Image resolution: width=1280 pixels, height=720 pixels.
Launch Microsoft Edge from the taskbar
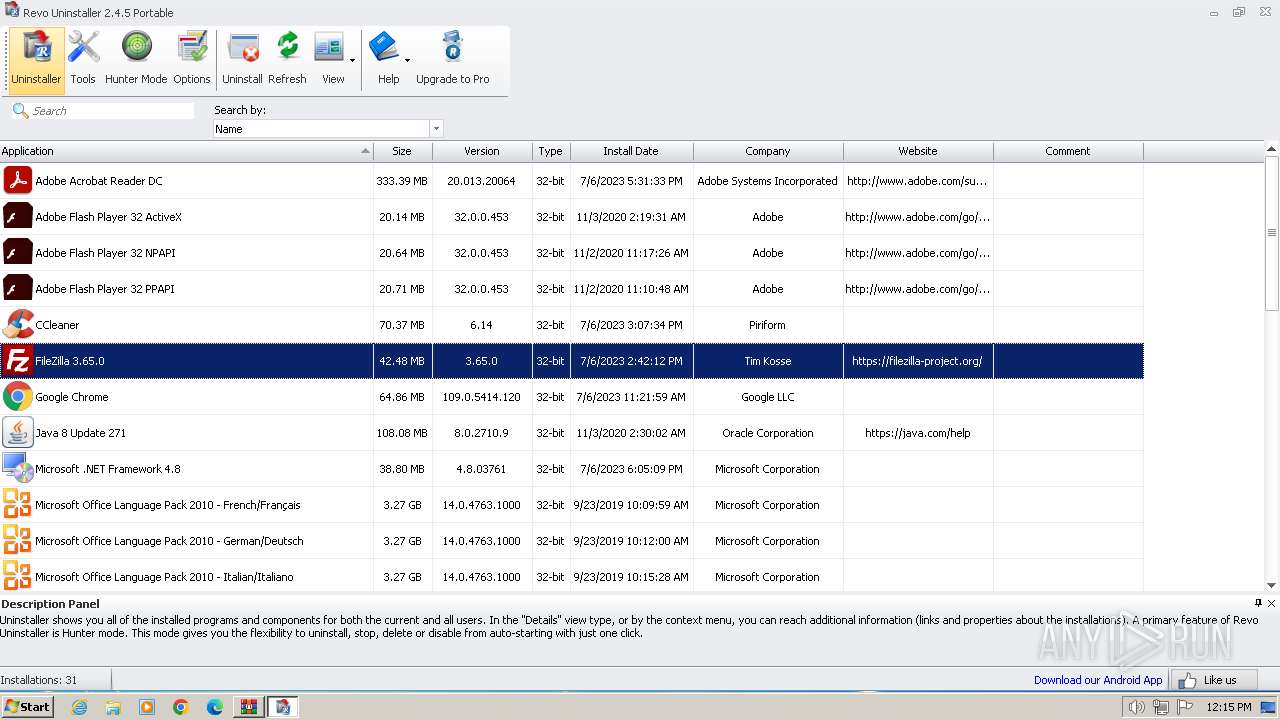coord(215,707)
